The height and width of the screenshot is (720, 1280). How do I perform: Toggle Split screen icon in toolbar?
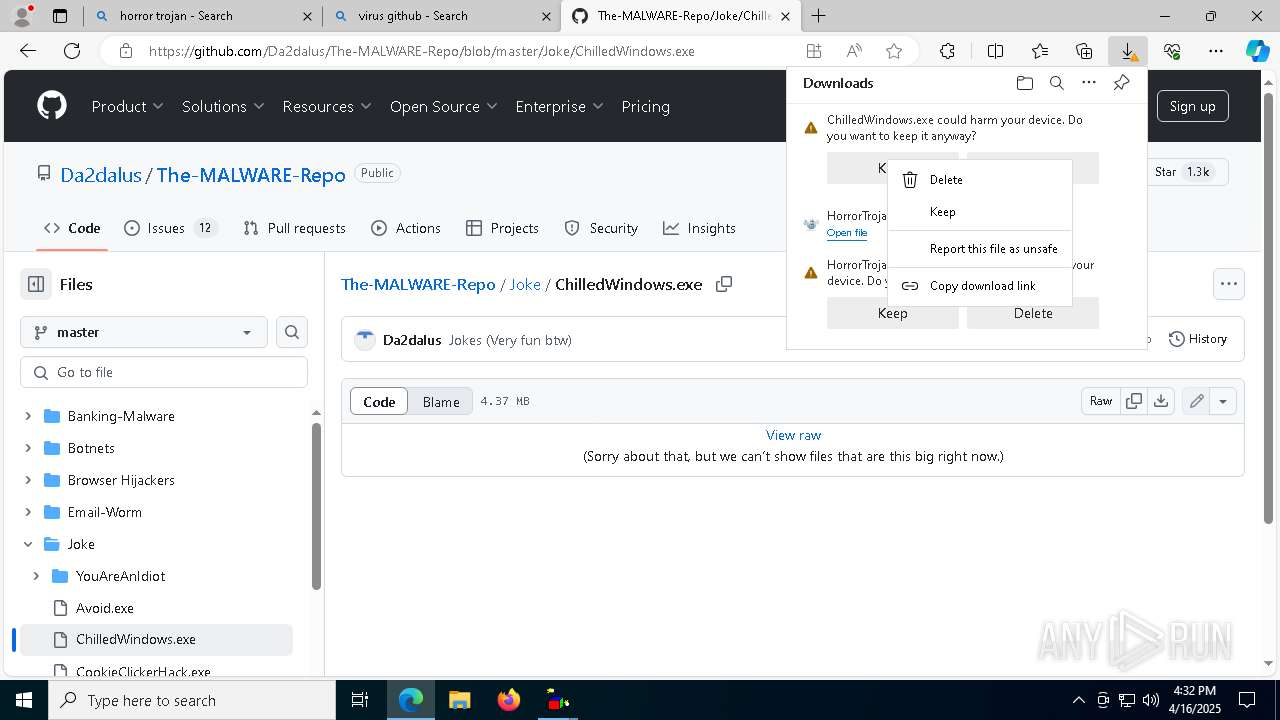(x=995, y=51)
